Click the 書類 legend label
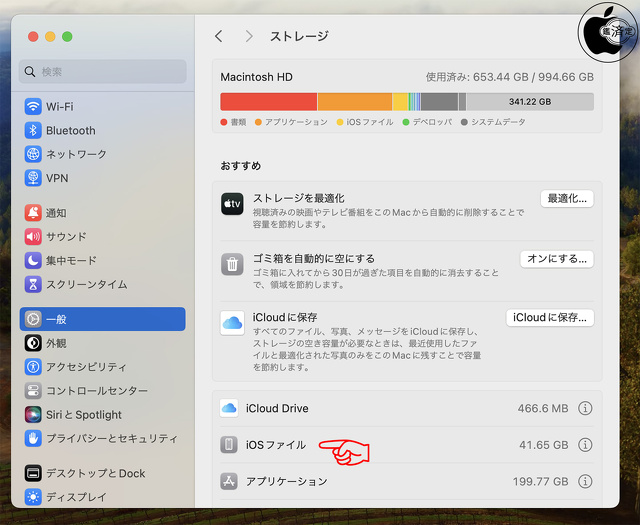This screenshot has width=640, height=525. 238,122
